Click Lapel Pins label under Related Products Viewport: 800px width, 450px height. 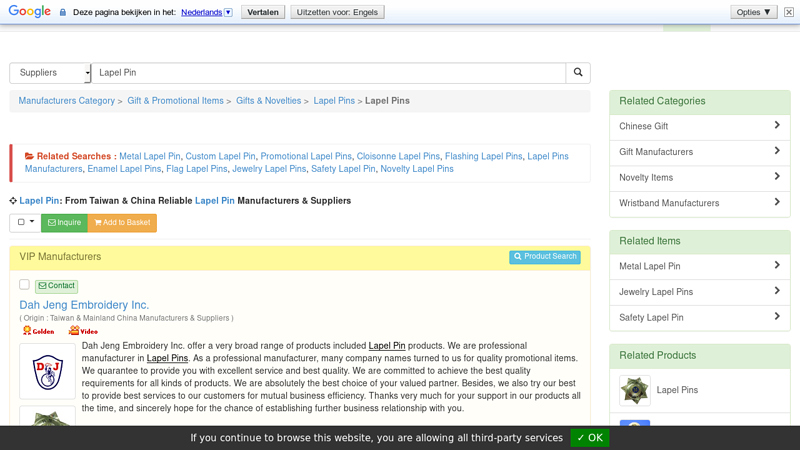coord(677,390)
